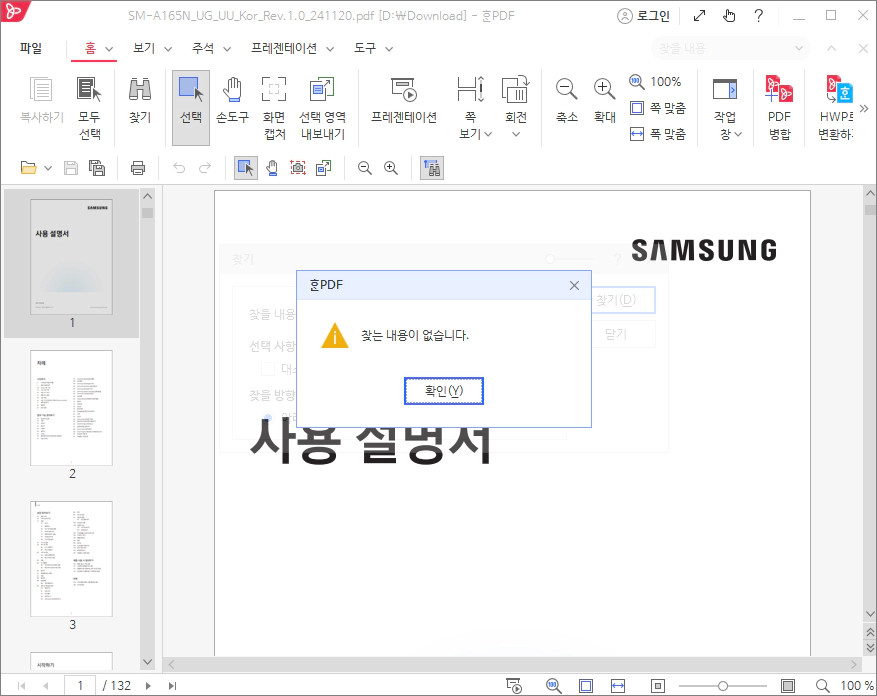
Task: Close the 한PDF message dialog
Action: [574, 285]
